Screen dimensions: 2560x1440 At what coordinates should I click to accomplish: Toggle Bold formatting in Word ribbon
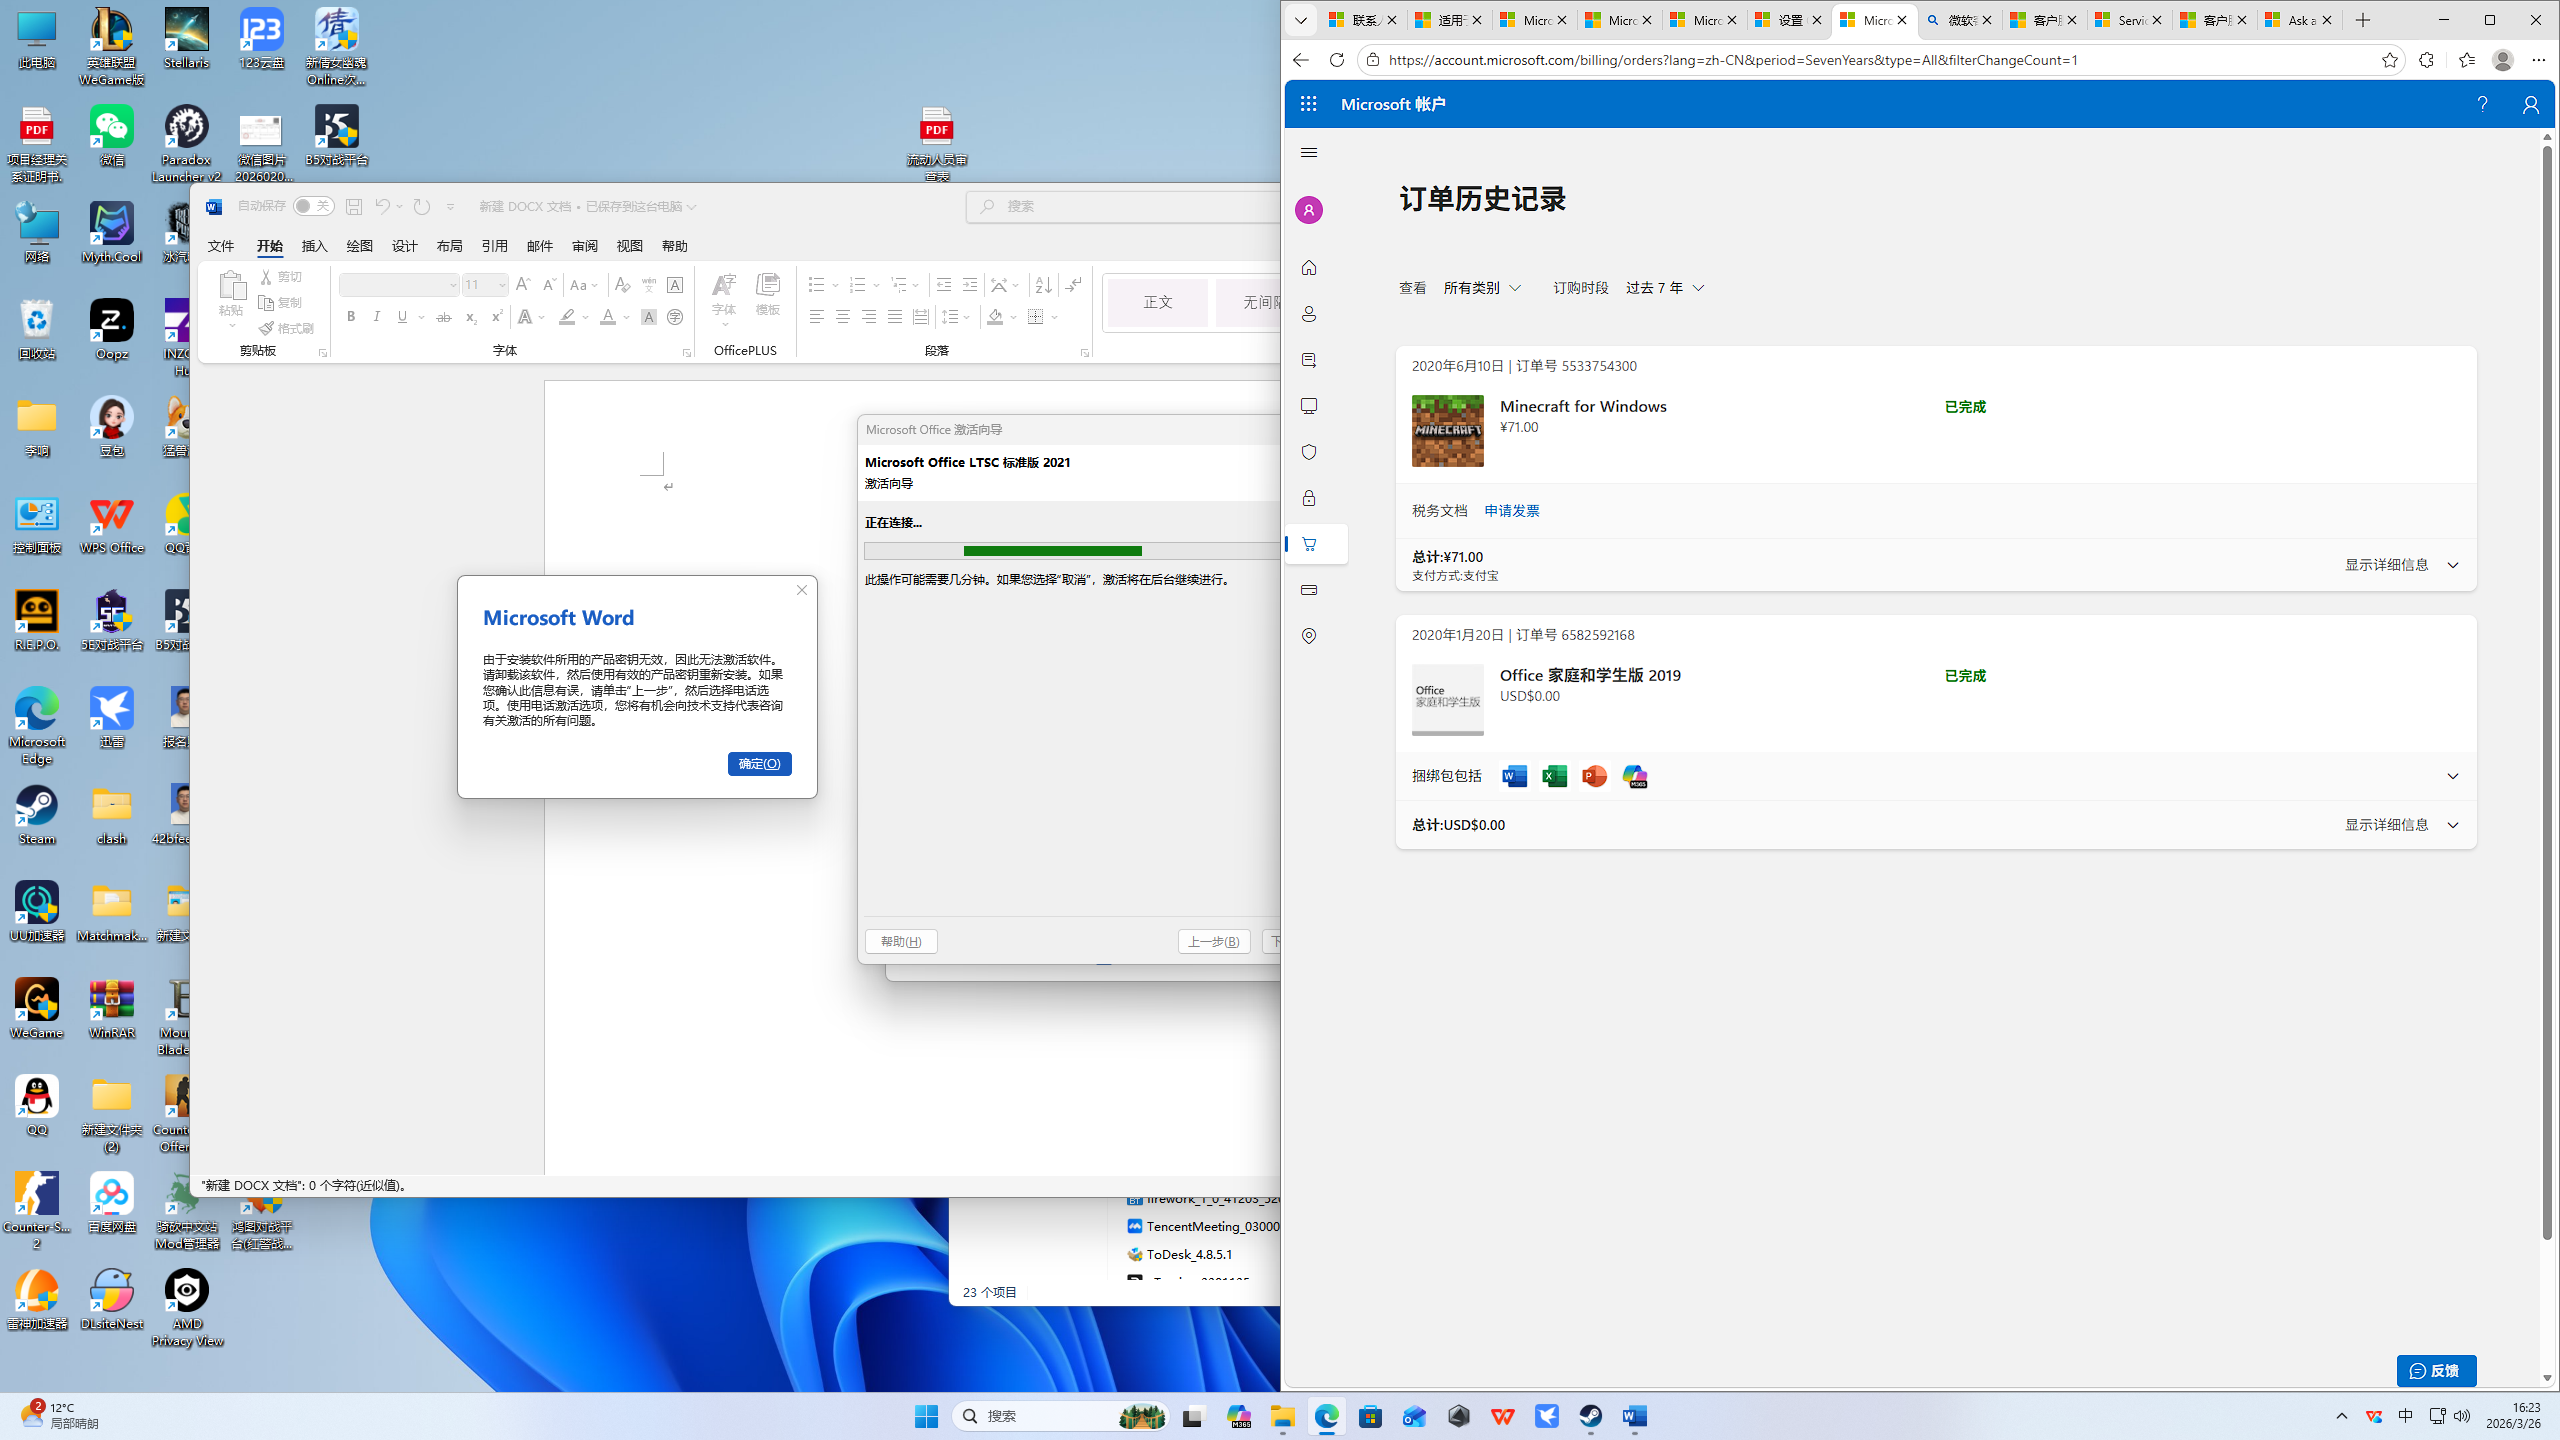(351, 317)
